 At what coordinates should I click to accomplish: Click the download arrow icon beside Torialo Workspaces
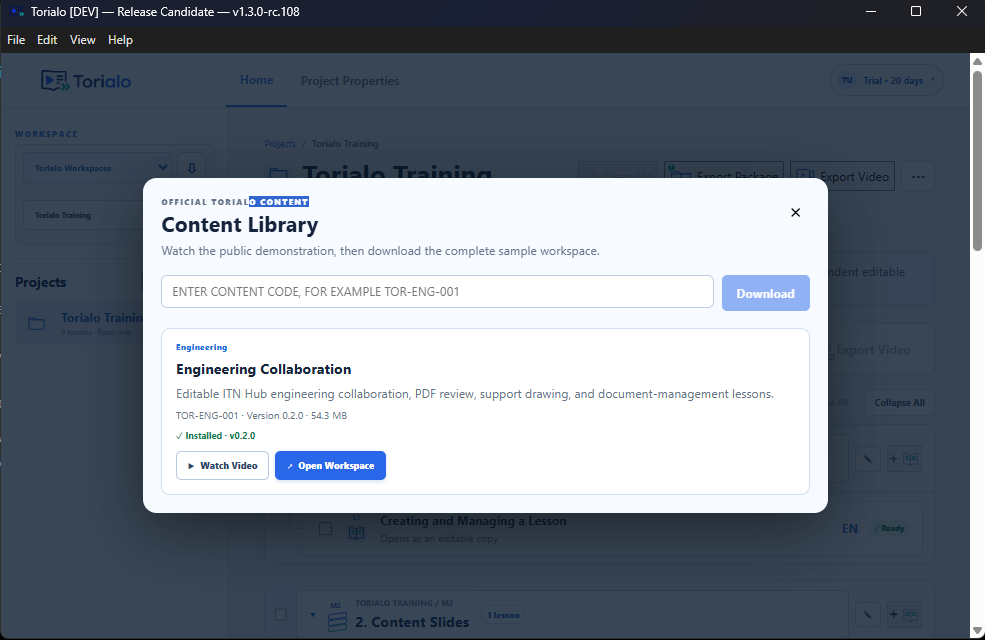pos(192,168)
